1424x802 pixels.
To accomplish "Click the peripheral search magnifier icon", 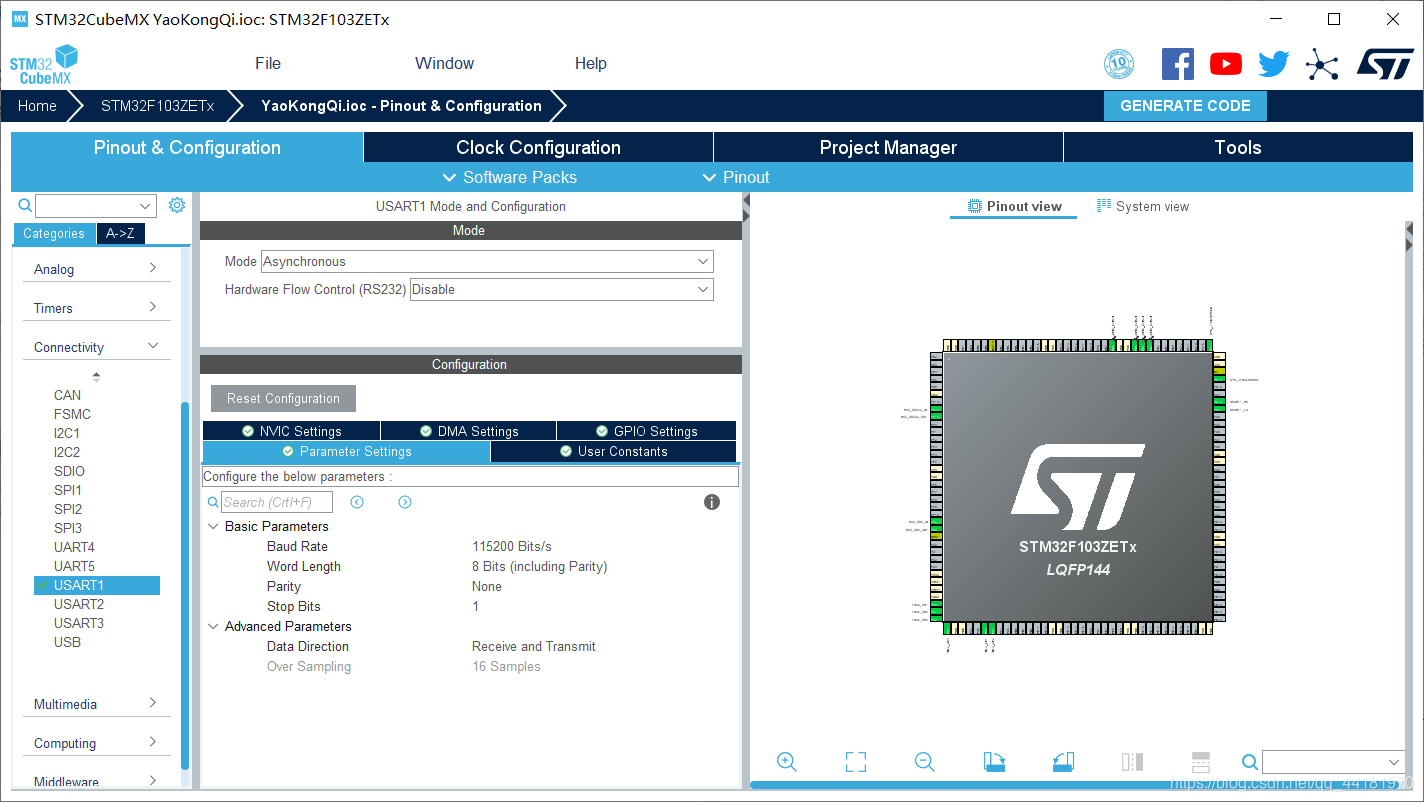I will (x=26, y=205).
